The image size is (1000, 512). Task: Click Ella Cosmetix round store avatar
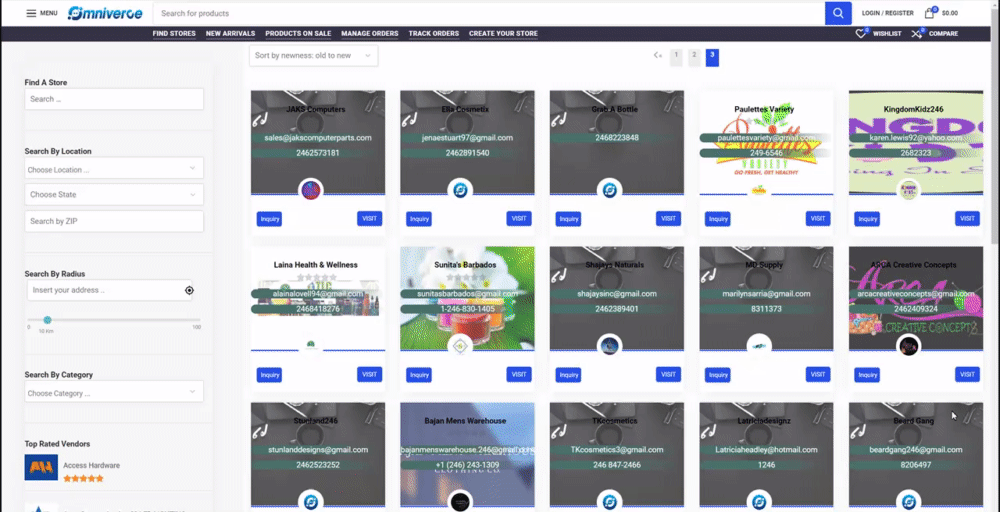point(460,190)
